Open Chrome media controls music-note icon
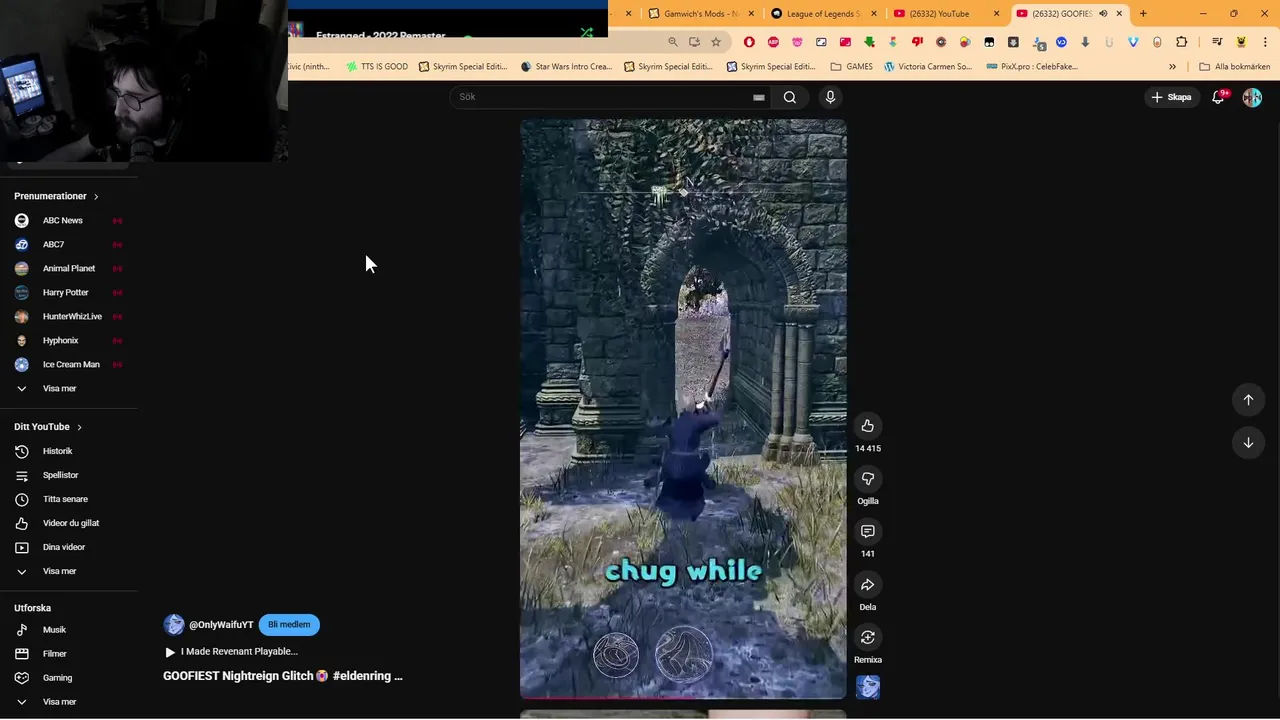Viewport: 1280px width, 720px height. [x=1217, y=42]
